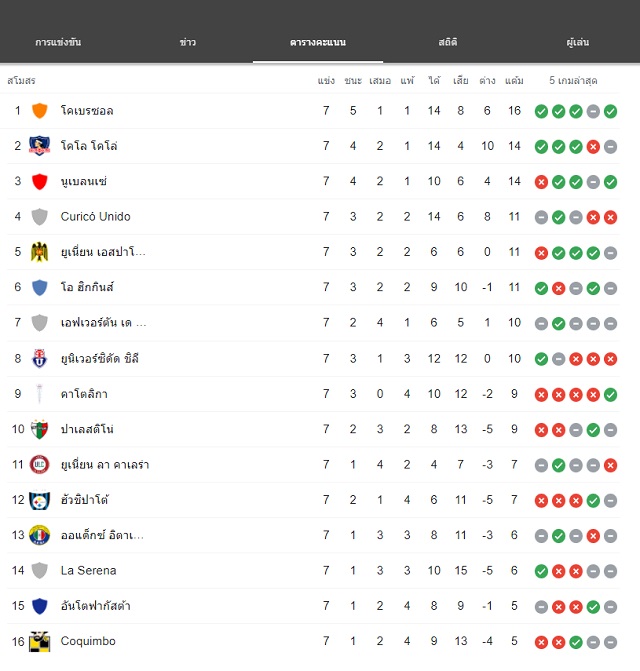Open the ผู้เล่น tab
Image resolution: width=640 pixels, height=671 pixels.
(578, 42)
